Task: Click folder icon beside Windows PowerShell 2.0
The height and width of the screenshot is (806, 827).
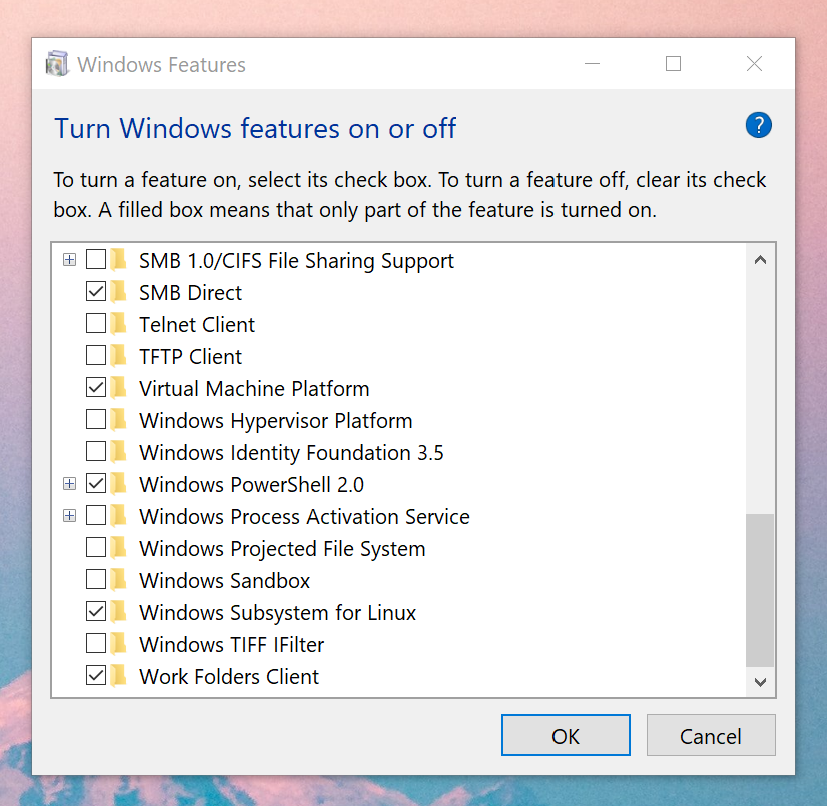Action: point(119,484)
